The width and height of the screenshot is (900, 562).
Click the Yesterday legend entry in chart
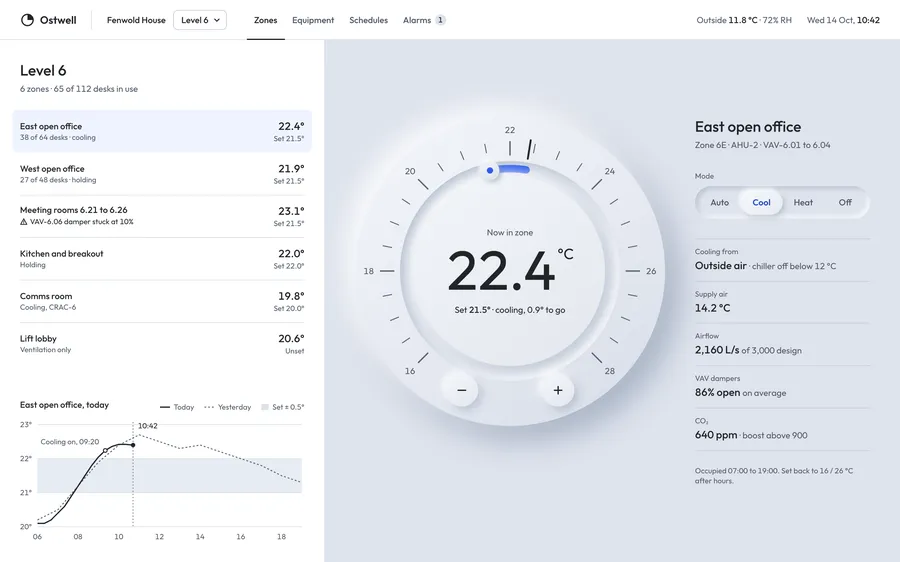(x=228, y=407)
